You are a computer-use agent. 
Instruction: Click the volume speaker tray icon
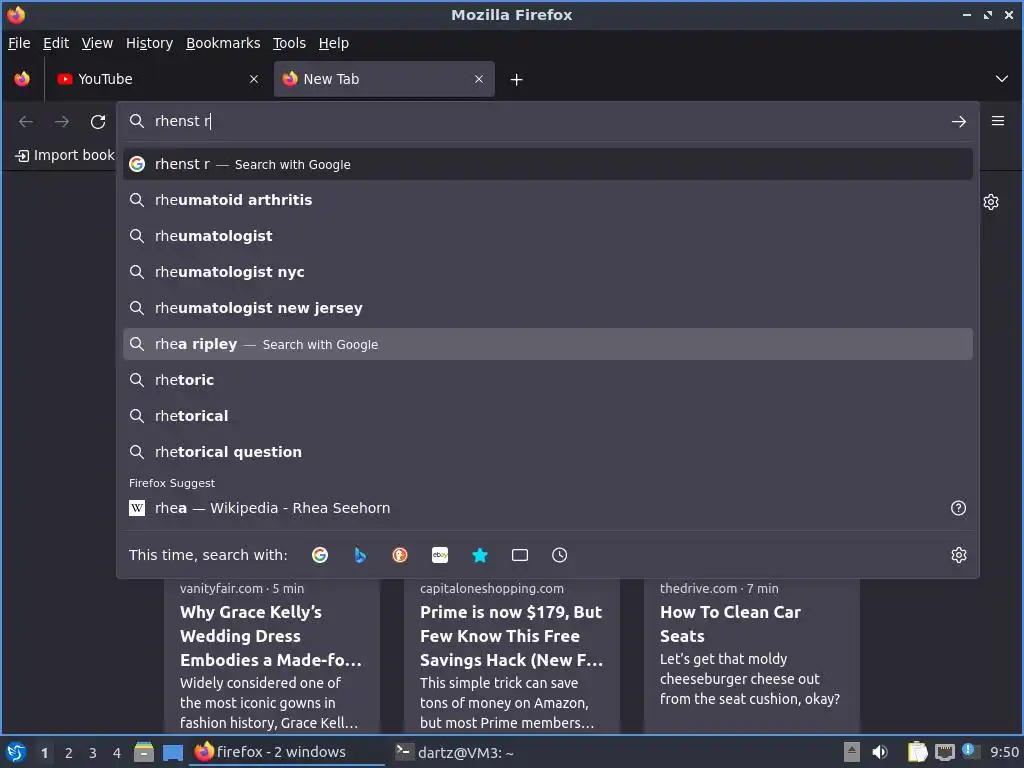(880, 752)
